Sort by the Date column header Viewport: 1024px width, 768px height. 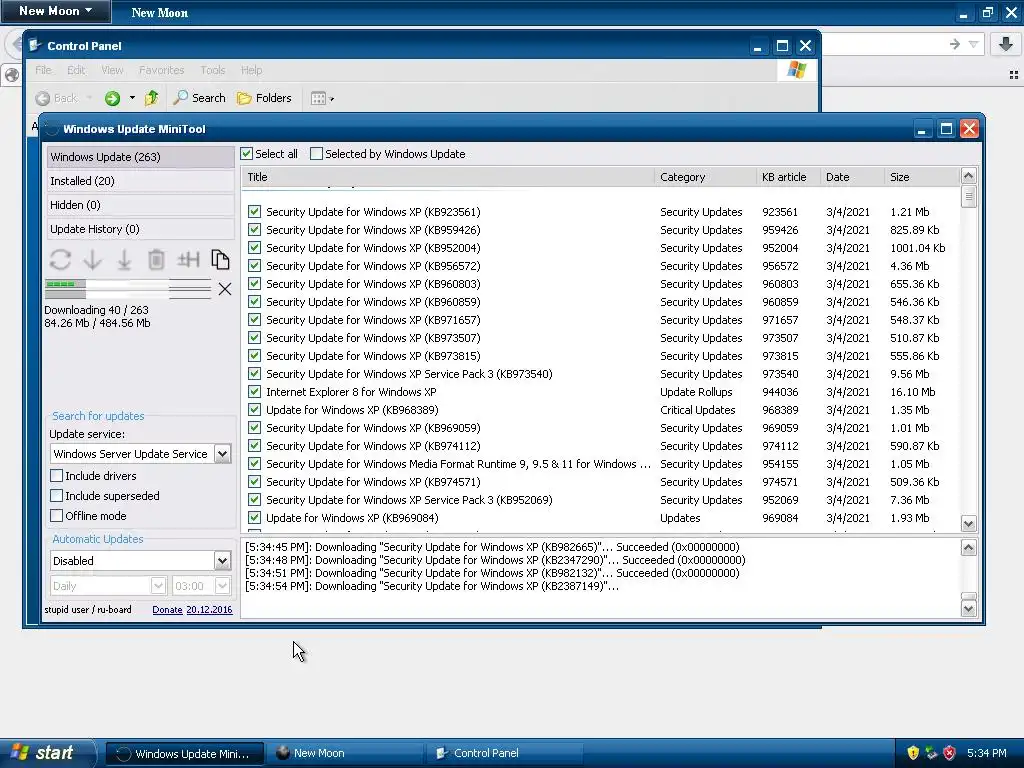pos(852,177)
